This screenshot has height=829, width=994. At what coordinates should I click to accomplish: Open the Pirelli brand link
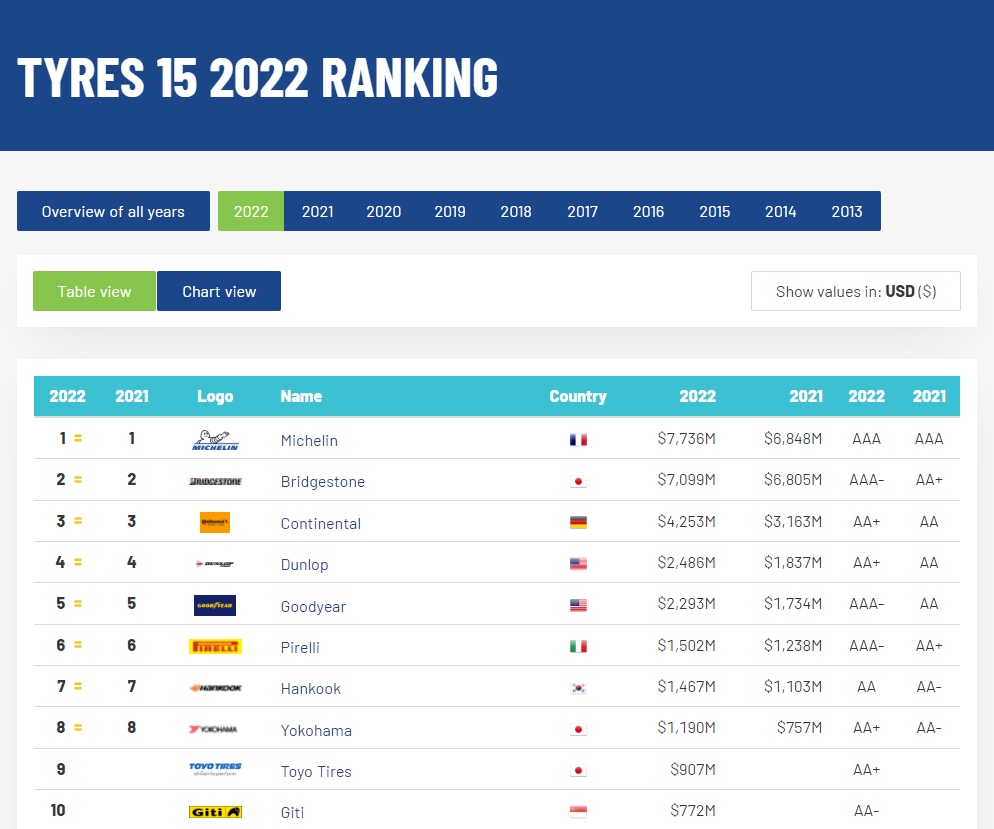[300, 648]
